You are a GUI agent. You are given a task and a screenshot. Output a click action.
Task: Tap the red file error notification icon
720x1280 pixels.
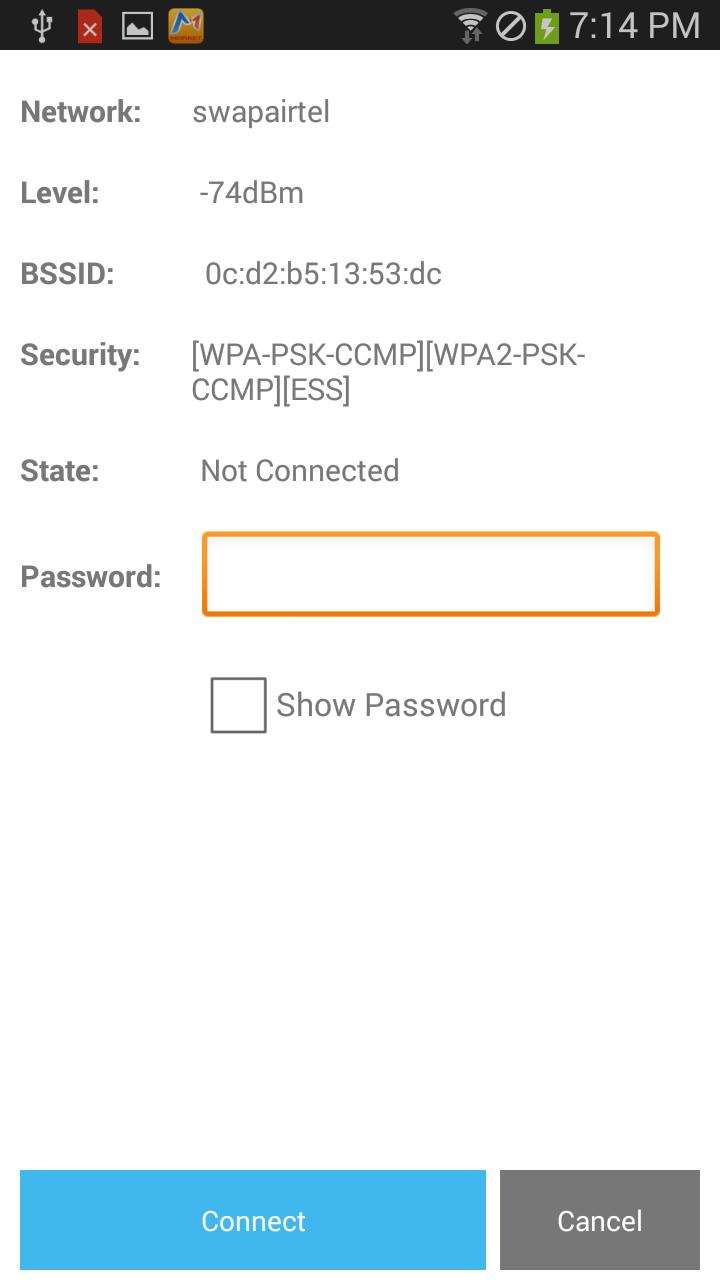coord(90,26)
